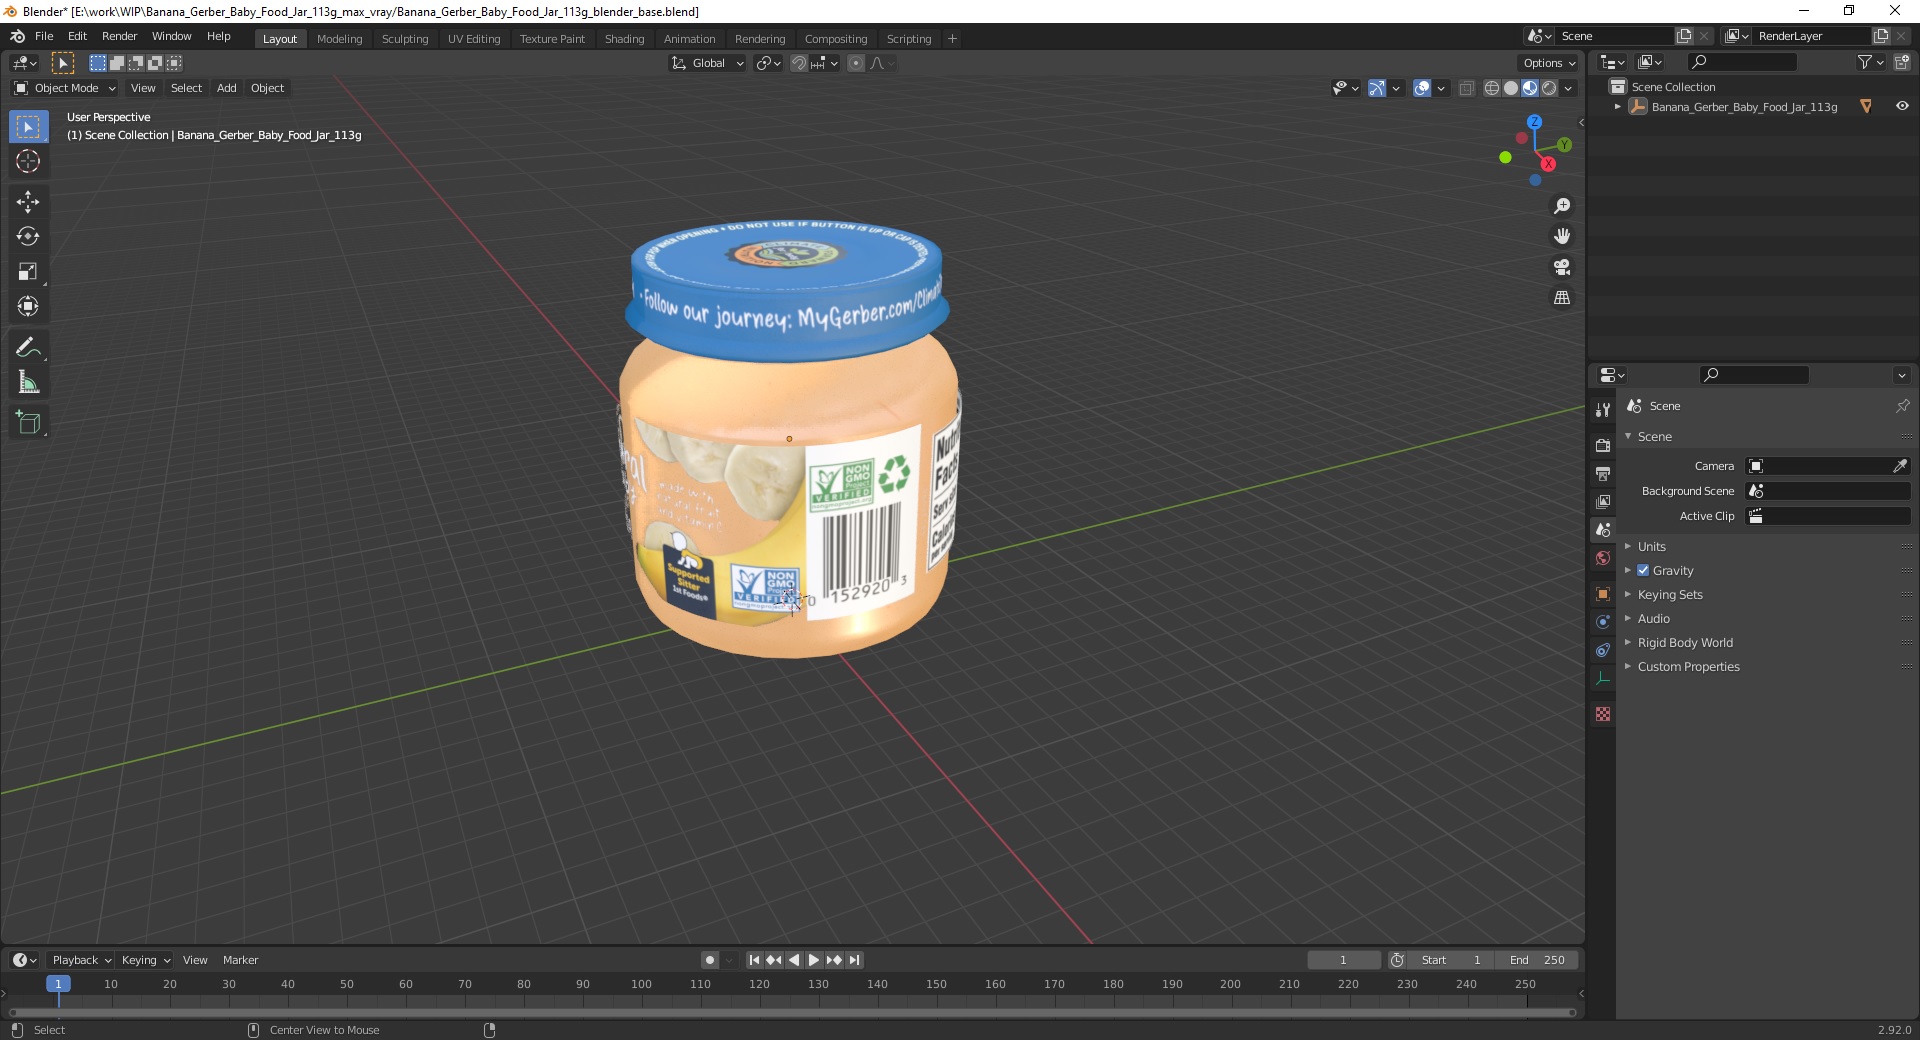The width and height of the screenshot is (1920, 1040).
Task: Click the current frame number field
Action: pyautogui.click(x=1343, y=960)
